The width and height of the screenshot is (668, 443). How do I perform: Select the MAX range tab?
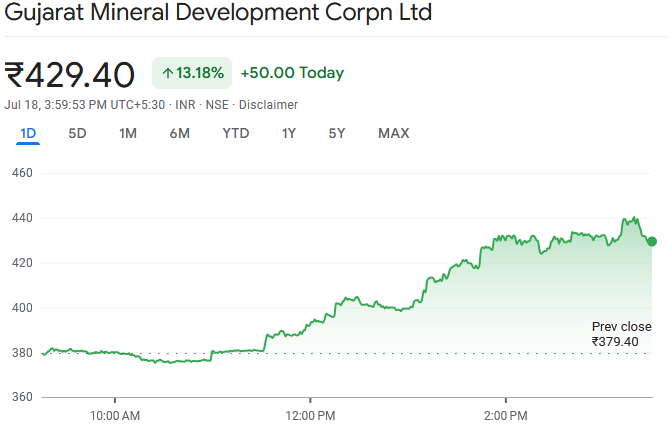click(x=394, y=134)
